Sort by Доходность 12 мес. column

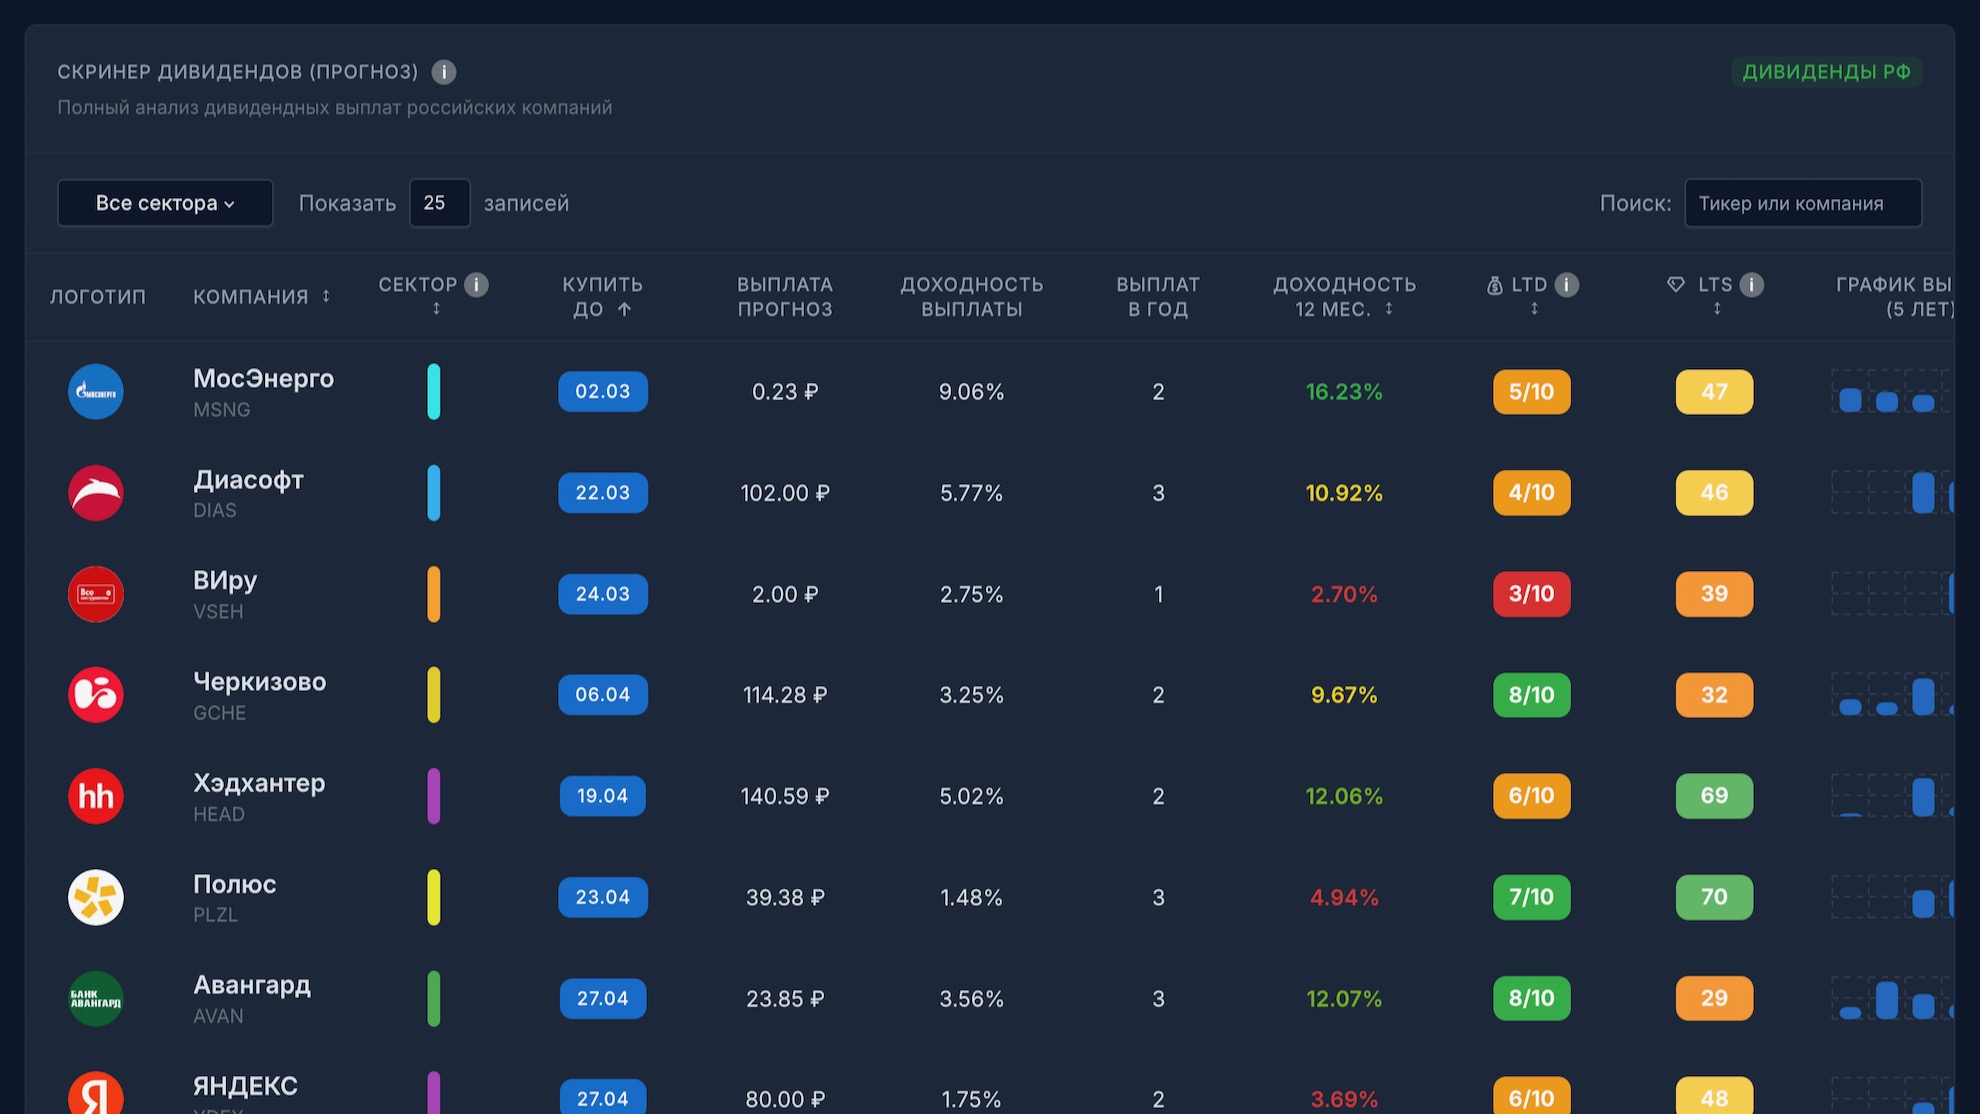click(1344, 297)
